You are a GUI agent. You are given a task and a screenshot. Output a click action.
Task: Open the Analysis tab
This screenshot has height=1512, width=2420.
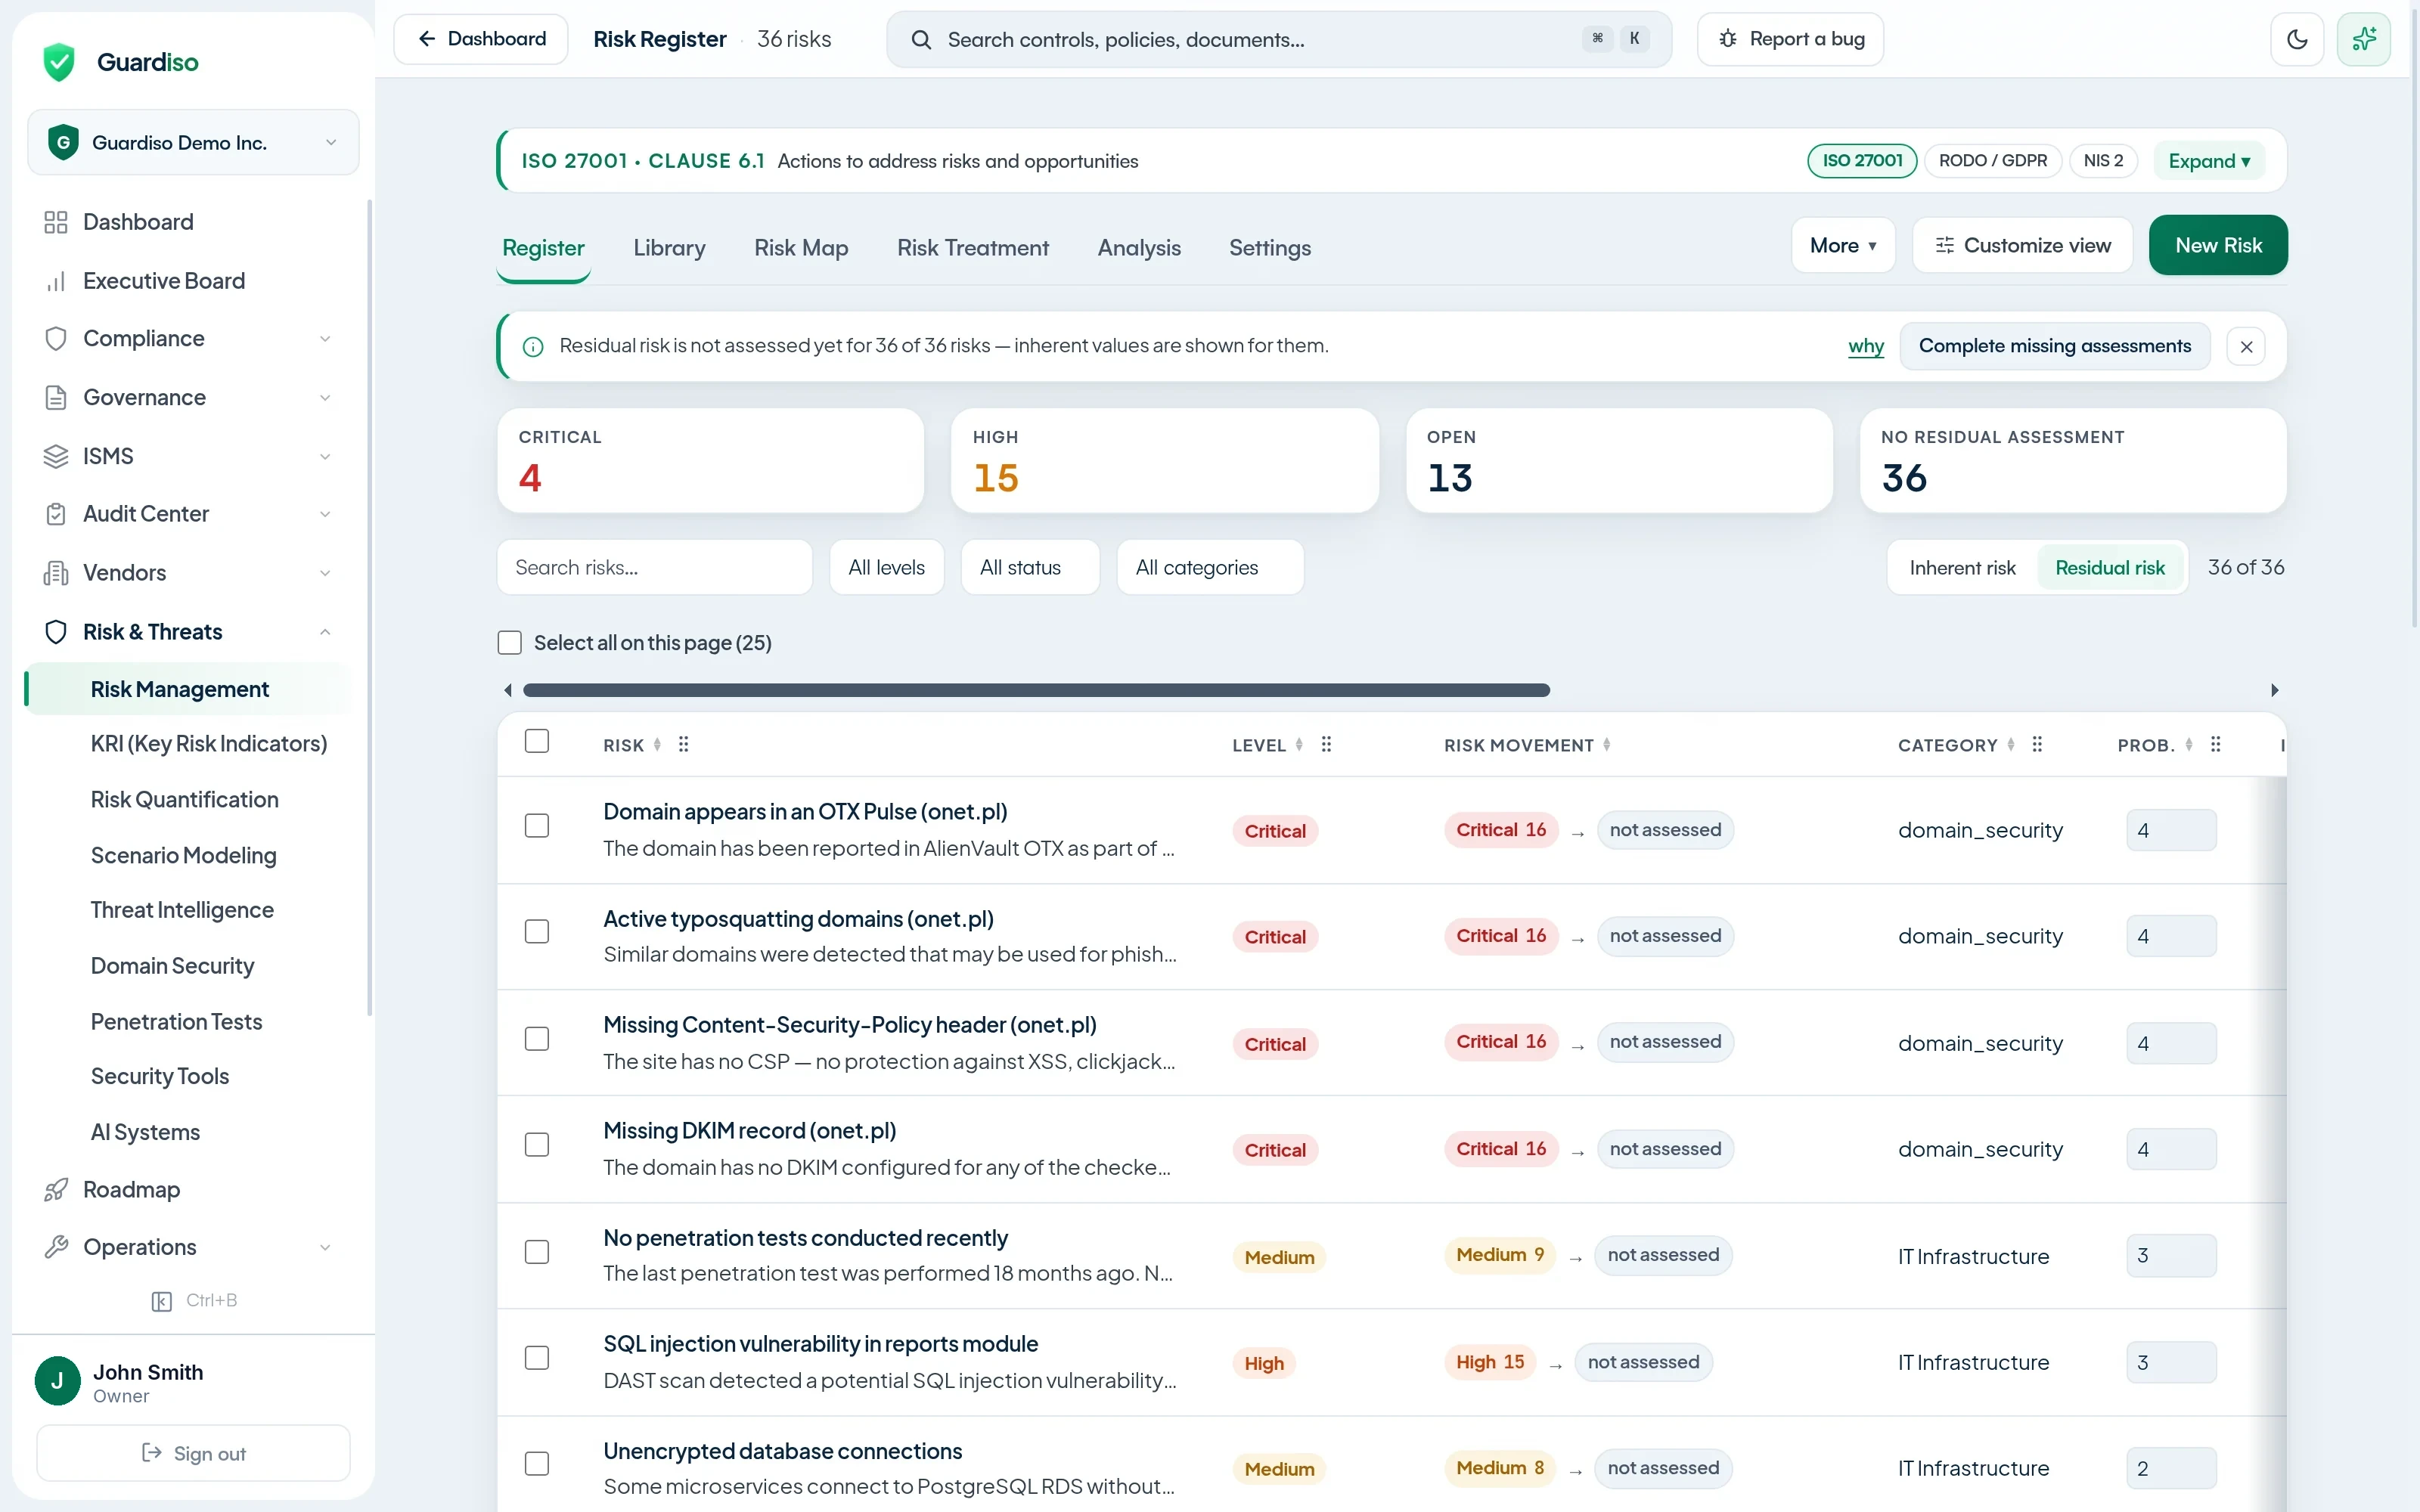1139,248
